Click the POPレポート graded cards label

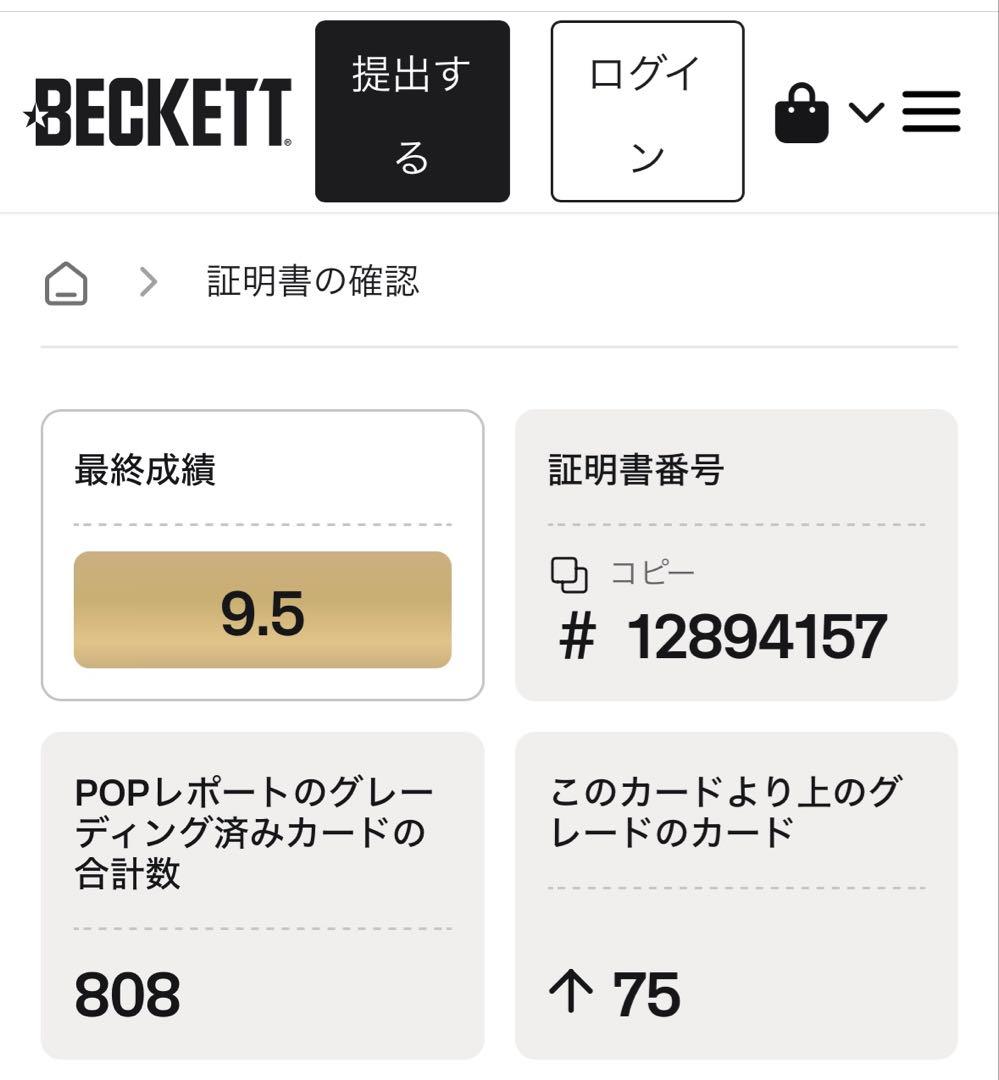click(254, 833)
